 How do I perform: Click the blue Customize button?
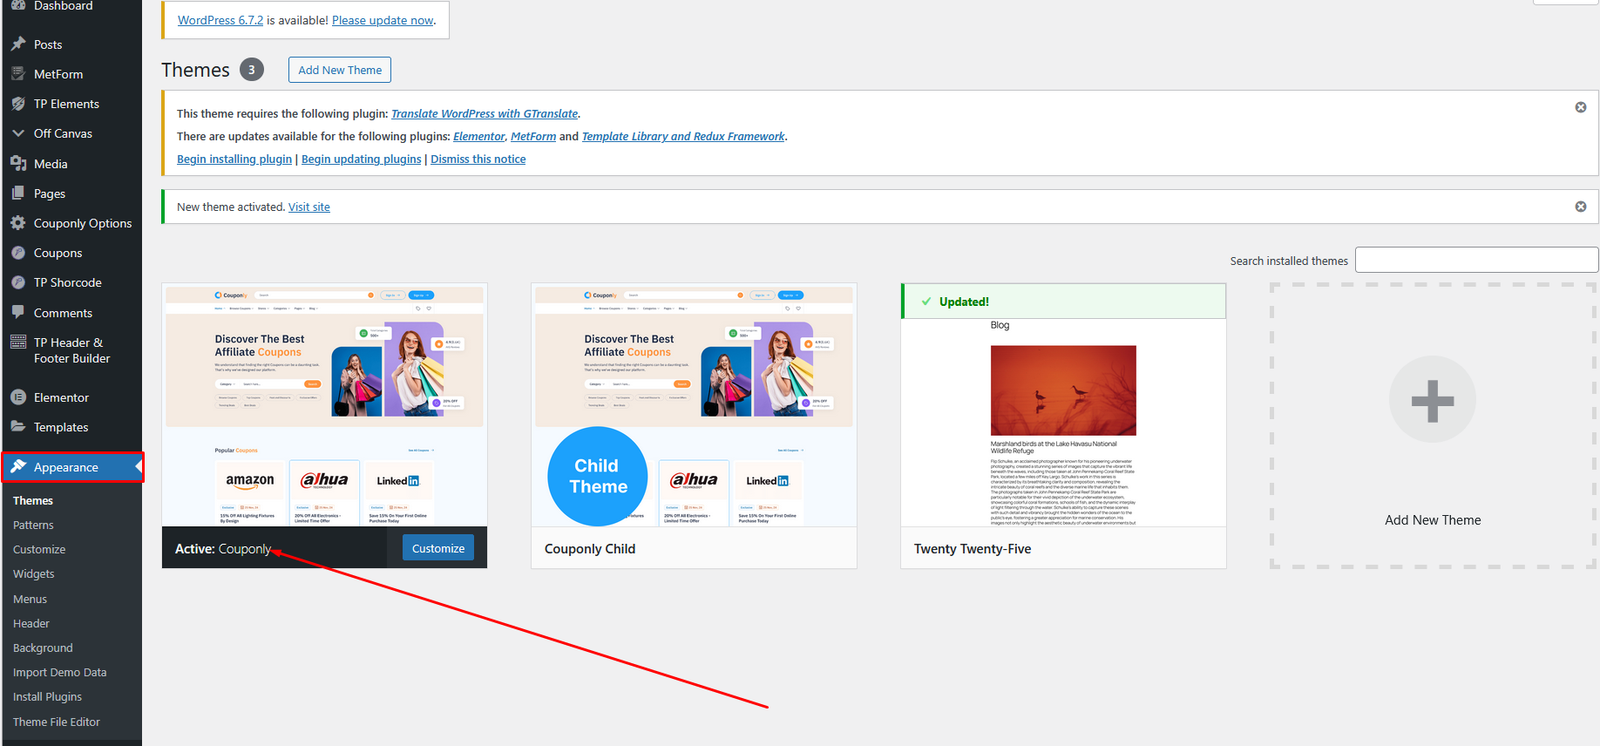click(438, 548)
